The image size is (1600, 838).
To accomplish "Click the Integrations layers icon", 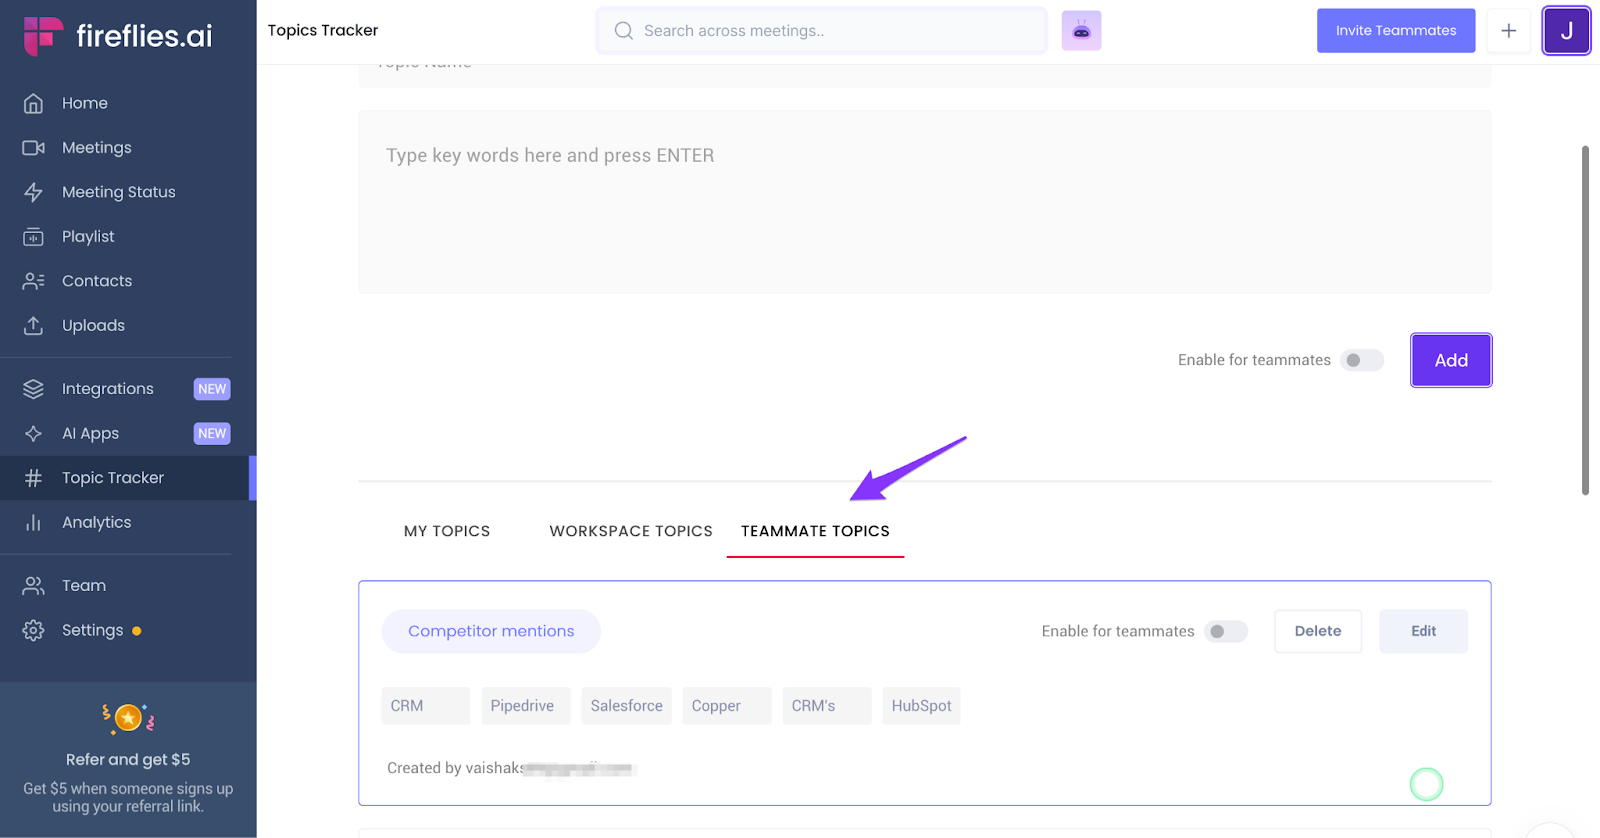I will coord(33,389).
